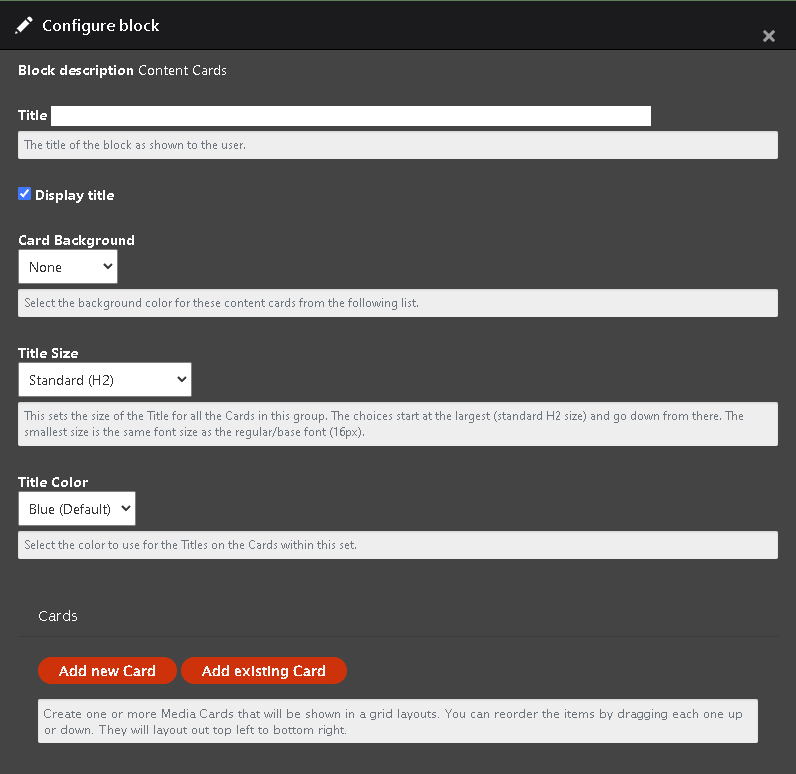Click the Title Size help description box
Viewport: 796px width, 774px height.
(x=398, y=424)
